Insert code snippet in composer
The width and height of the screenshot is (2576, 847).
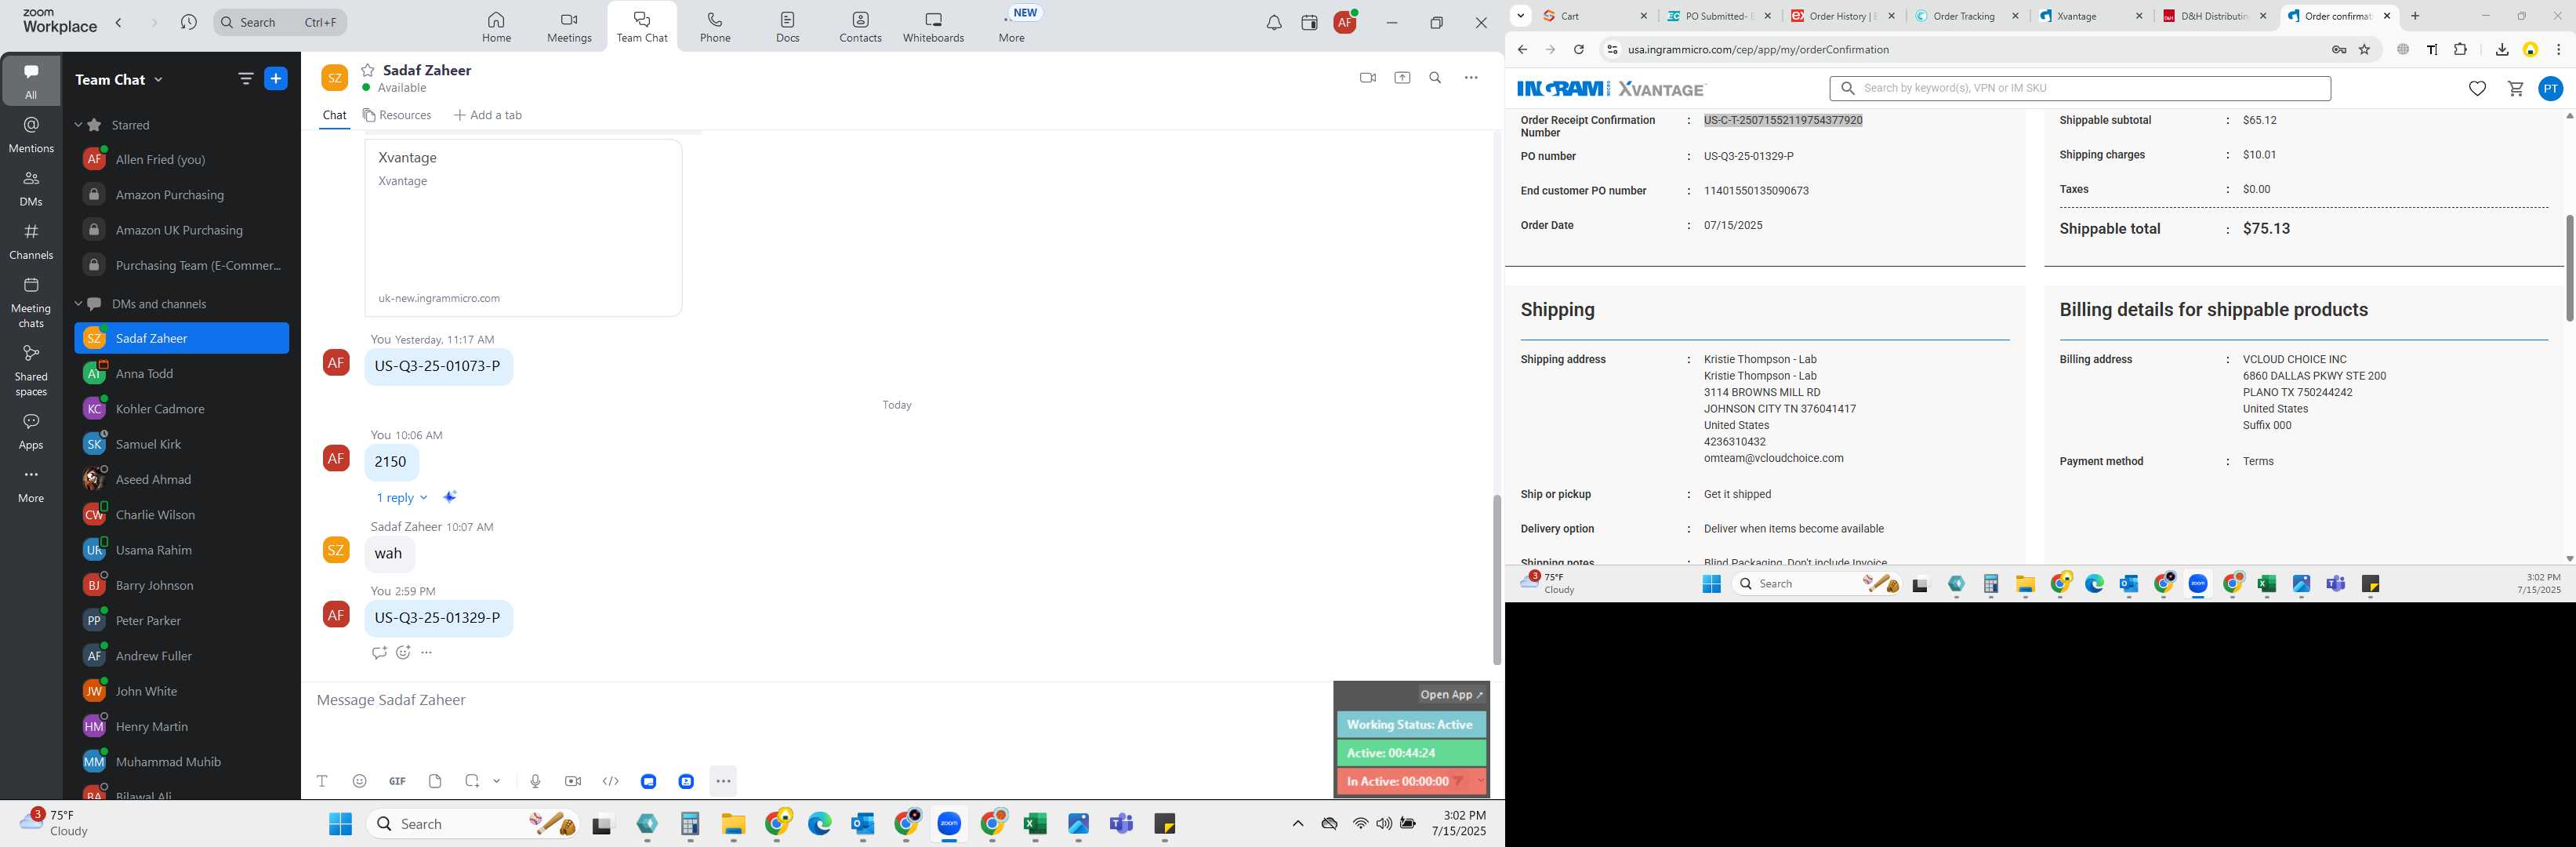pos(611,781)
